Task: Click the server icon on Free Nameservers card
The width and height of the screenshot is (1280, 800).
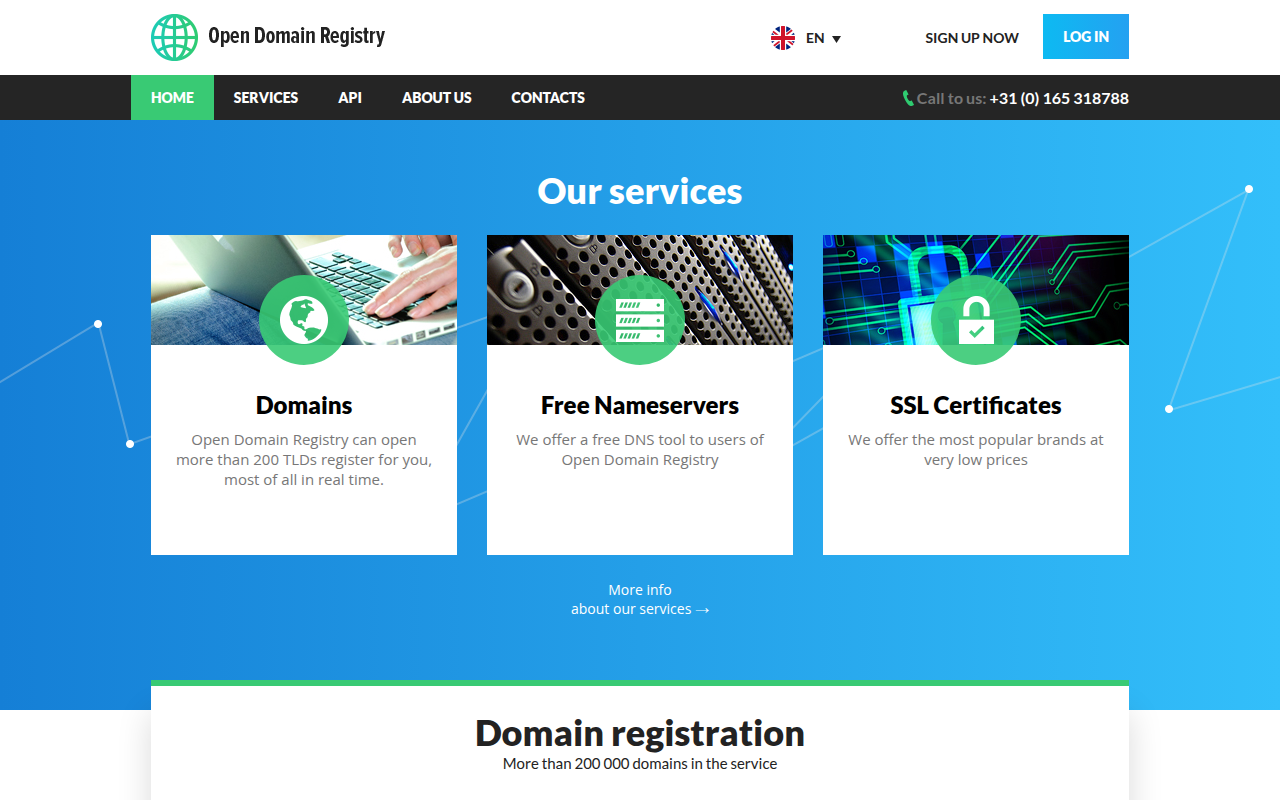Action: click(640, 320)
